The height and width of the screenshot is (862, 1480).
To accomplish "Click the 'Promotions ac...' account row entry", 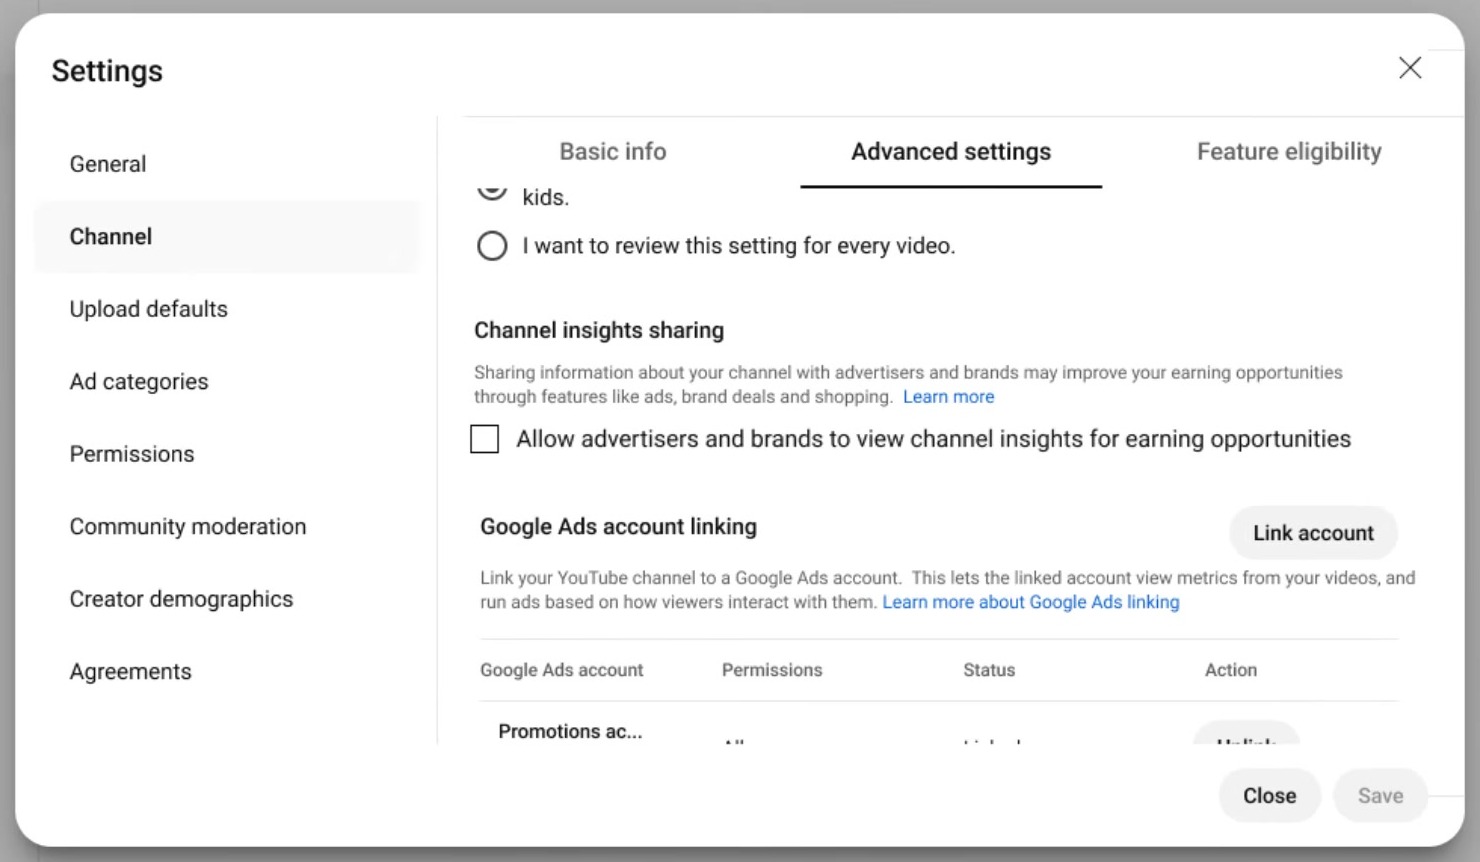I will point(570,732).
